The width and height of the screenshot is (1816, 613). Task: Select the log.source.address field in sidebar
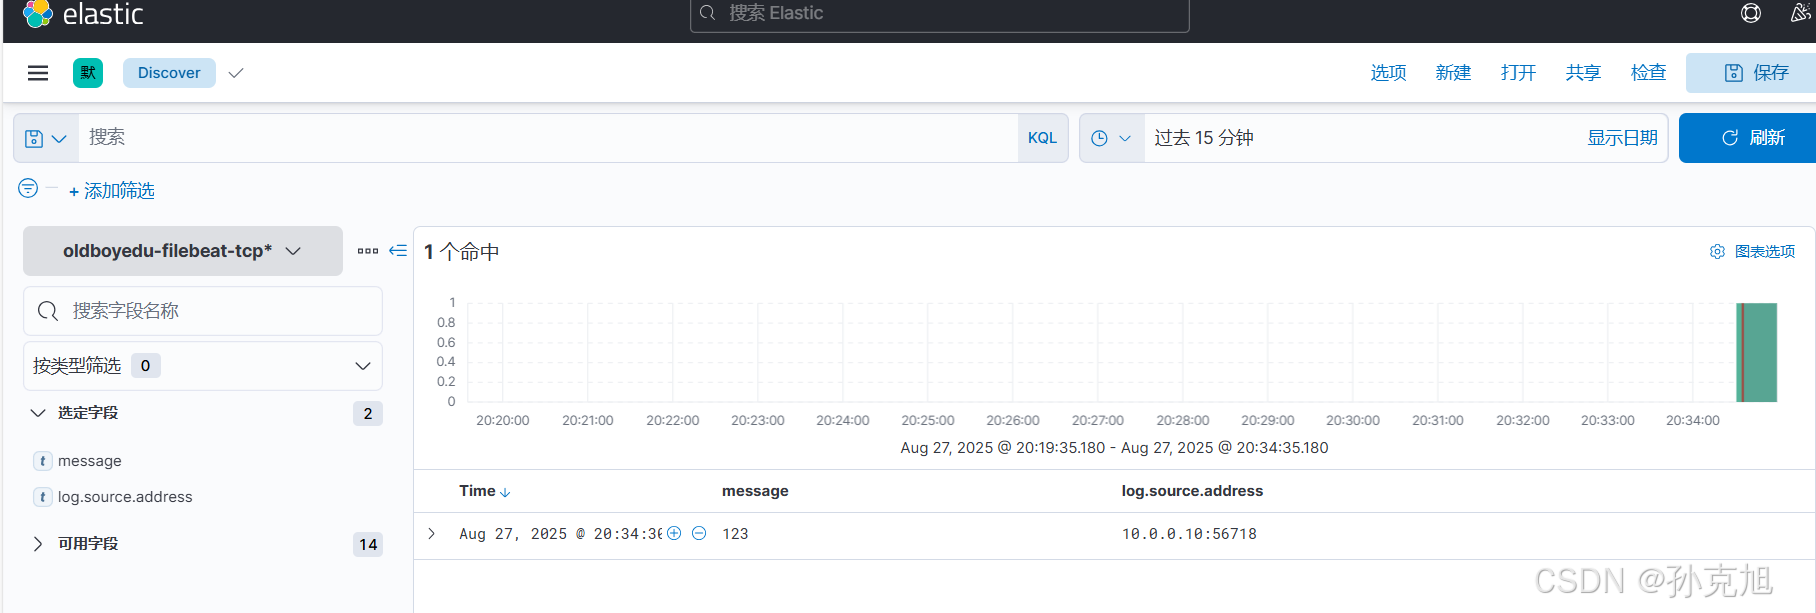coord(125,497)
